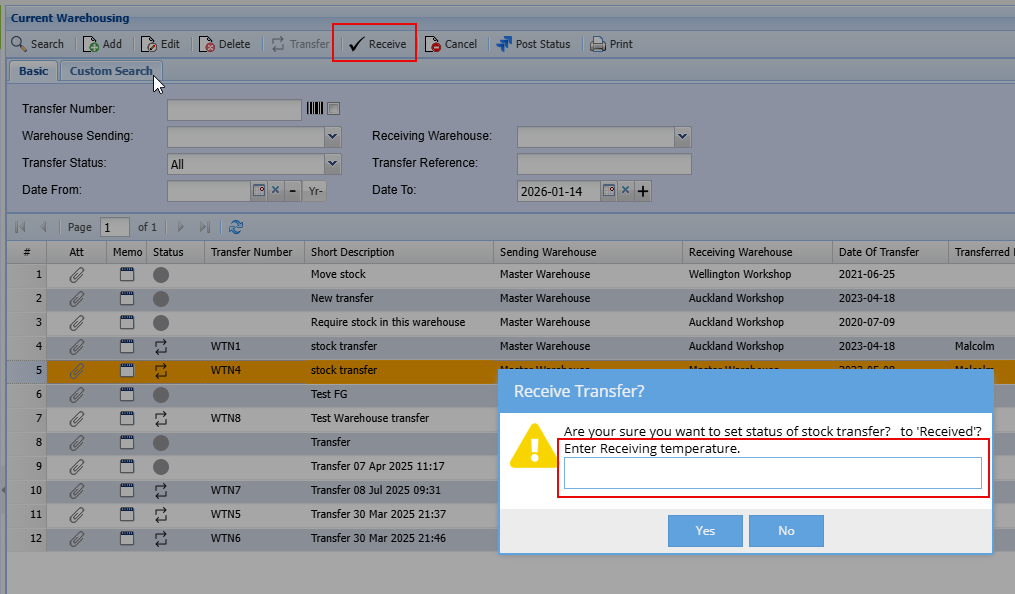Toggle the checkbox next to barcode icon
This screenshot has height=594, width=1015.
point(333,109)
